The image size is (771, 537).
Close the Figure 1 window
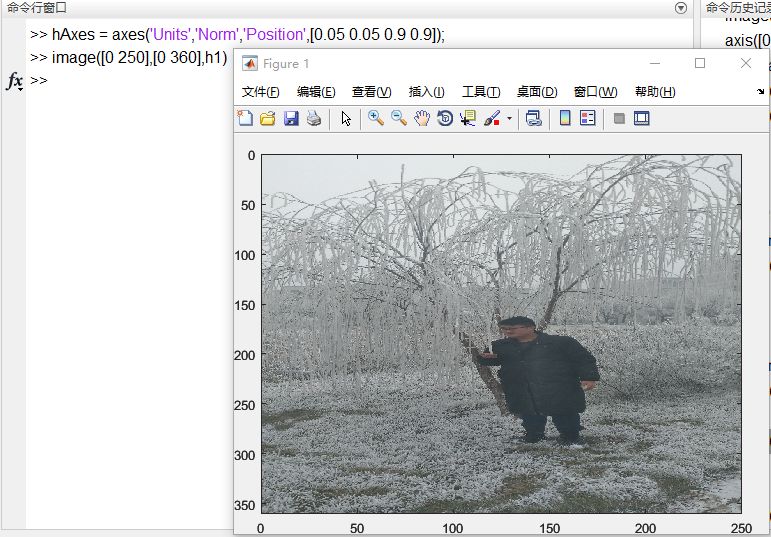coord(746,63)
